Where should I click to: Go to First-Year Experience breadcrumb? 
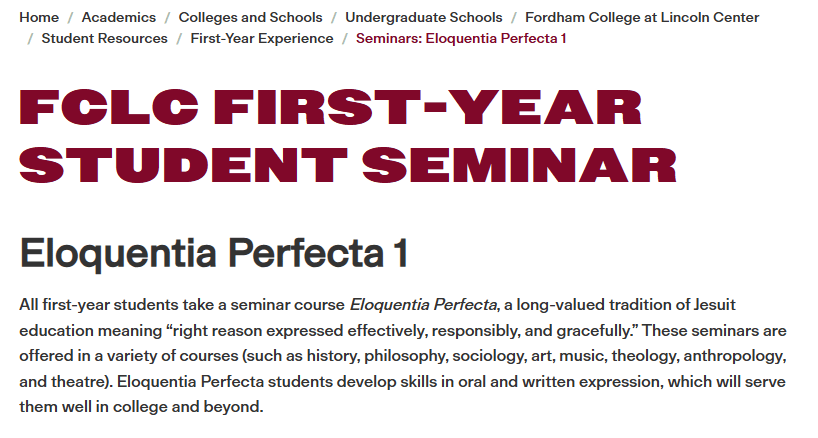[262, 38]
